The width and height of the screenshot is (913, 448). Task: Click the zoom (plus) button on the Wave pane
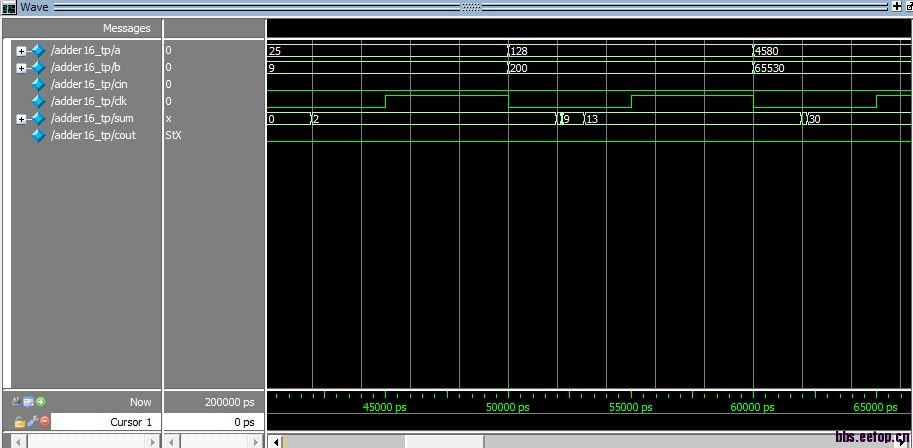pyautogui.click(x=896, y=6)
